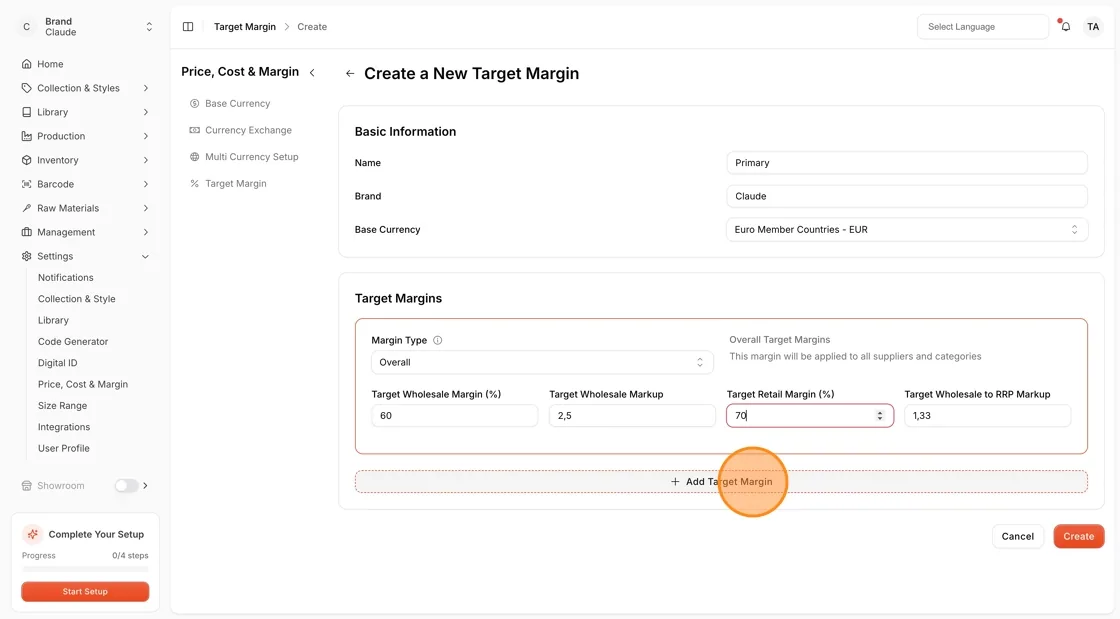
Task: Click the Base Currency coin icon
Action: [x=194, y=104]
